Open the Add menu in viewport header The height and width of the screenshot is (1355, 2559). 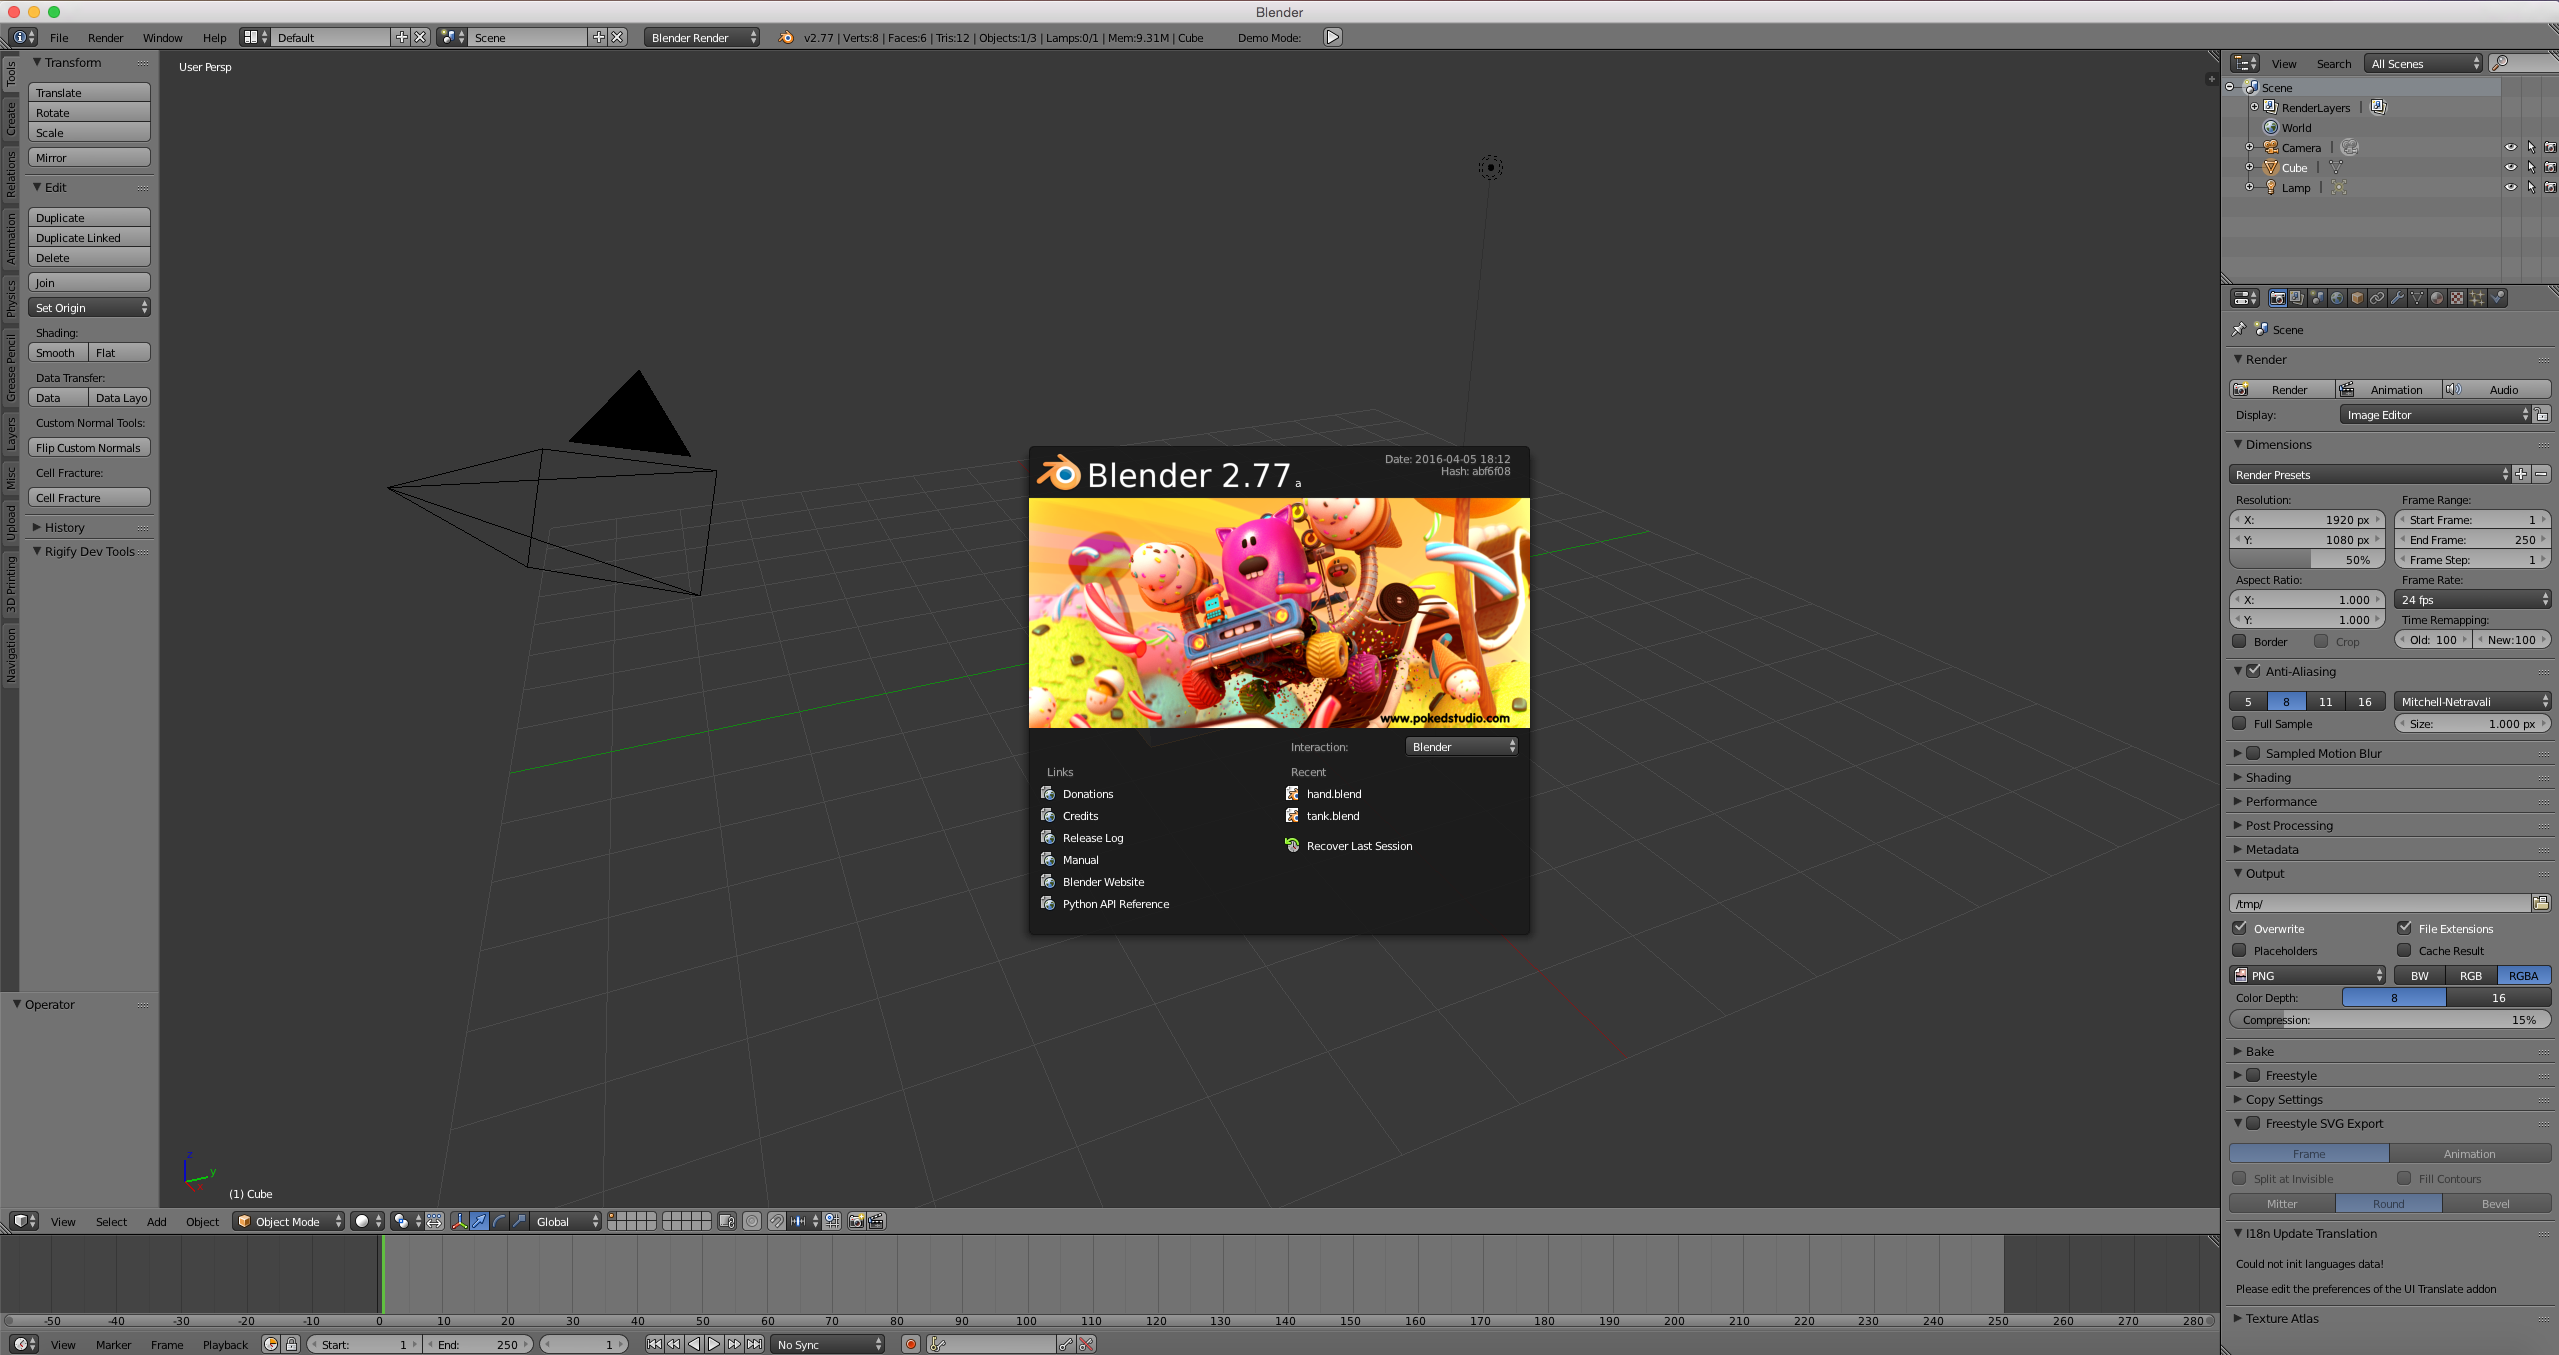pos(156,1221)
